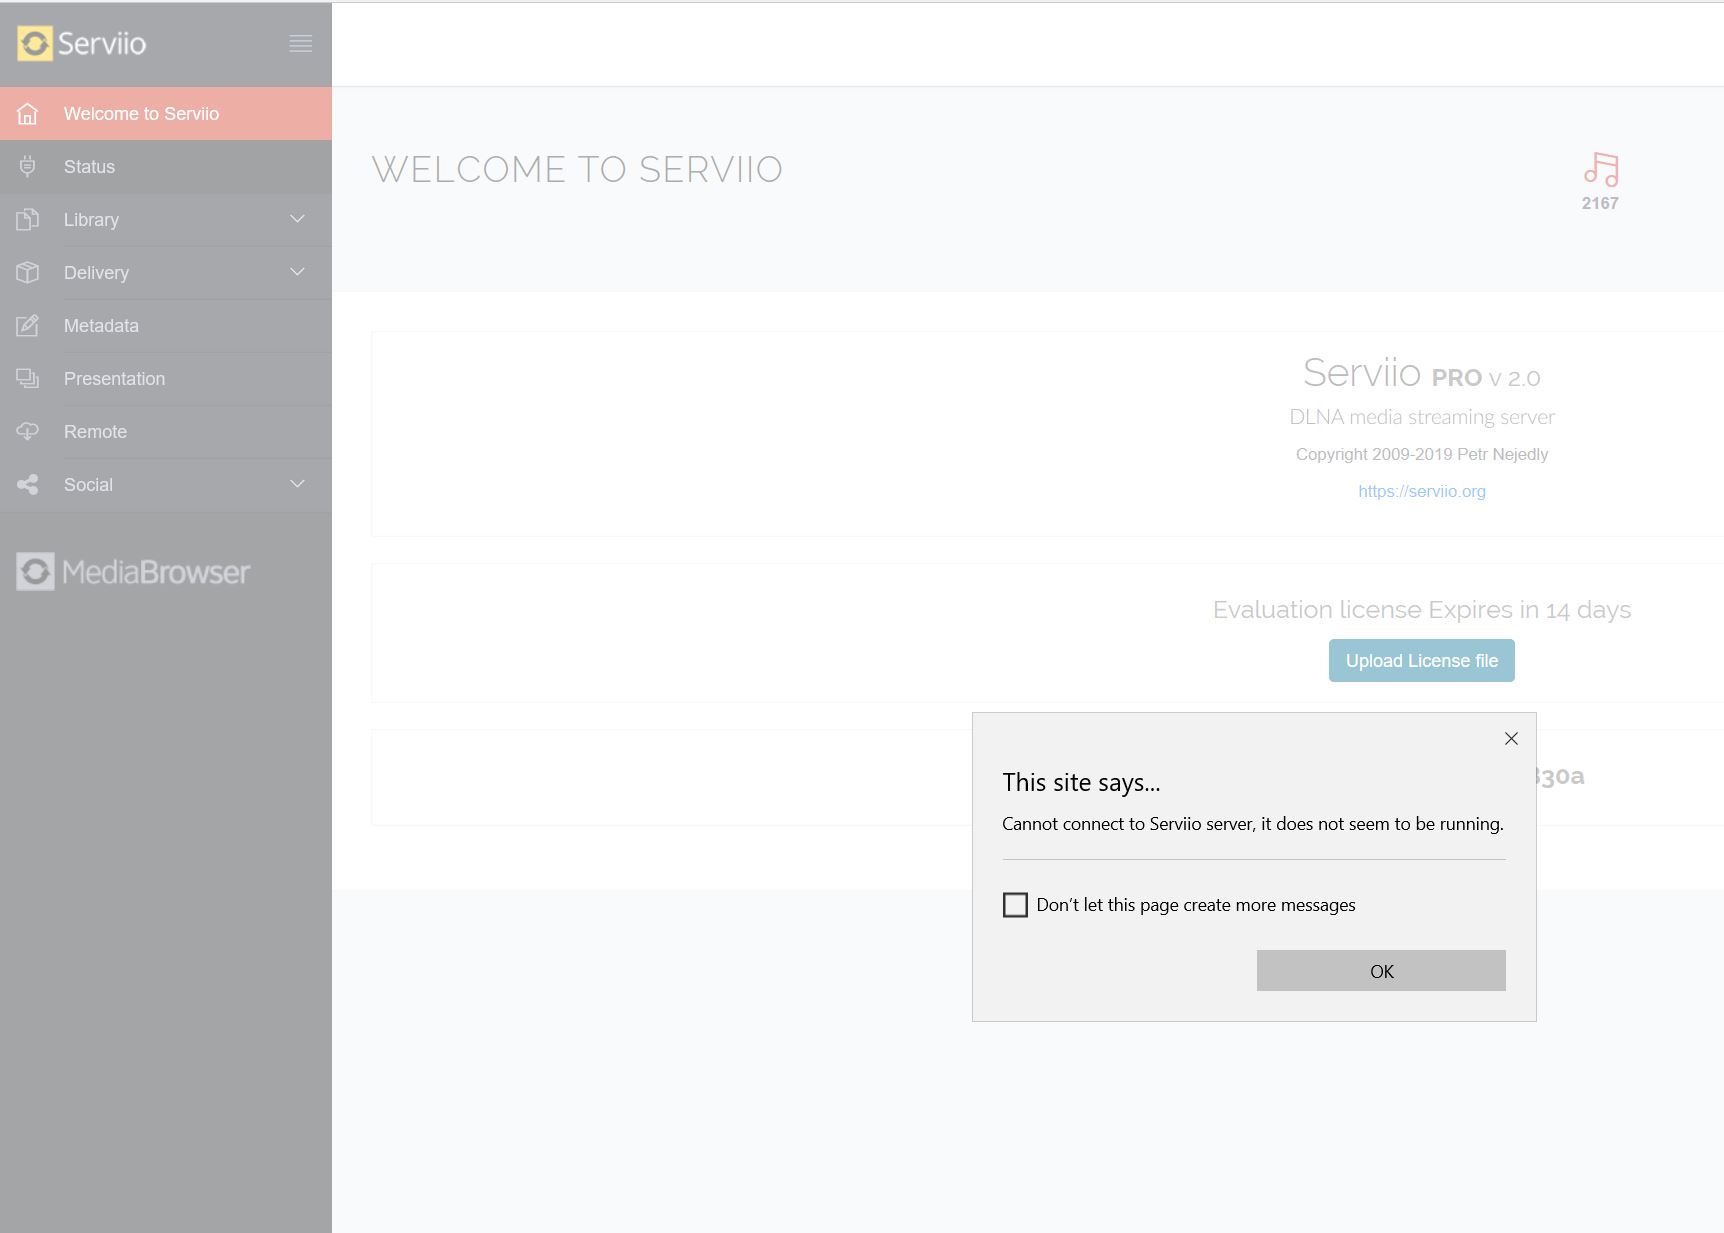
Task: Click the music note icon above 2167
Action: click(1601, 169)
